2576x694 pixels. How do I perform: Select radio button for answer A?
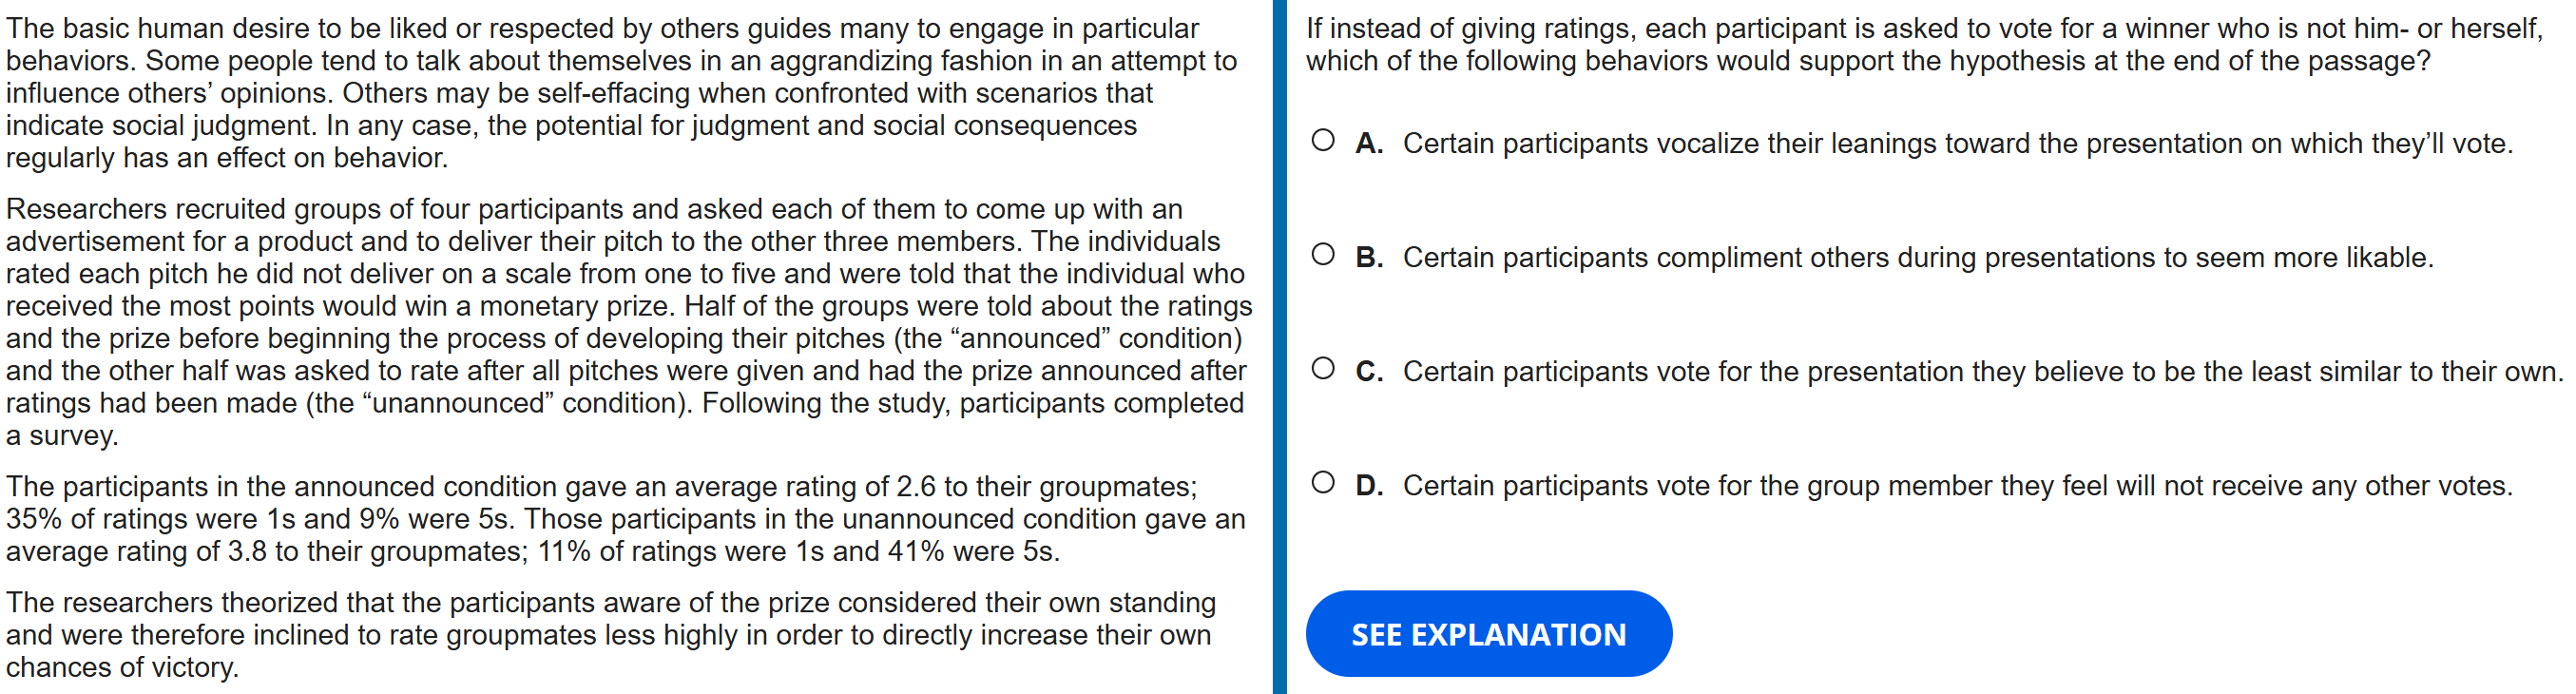tap(1322, 141)
